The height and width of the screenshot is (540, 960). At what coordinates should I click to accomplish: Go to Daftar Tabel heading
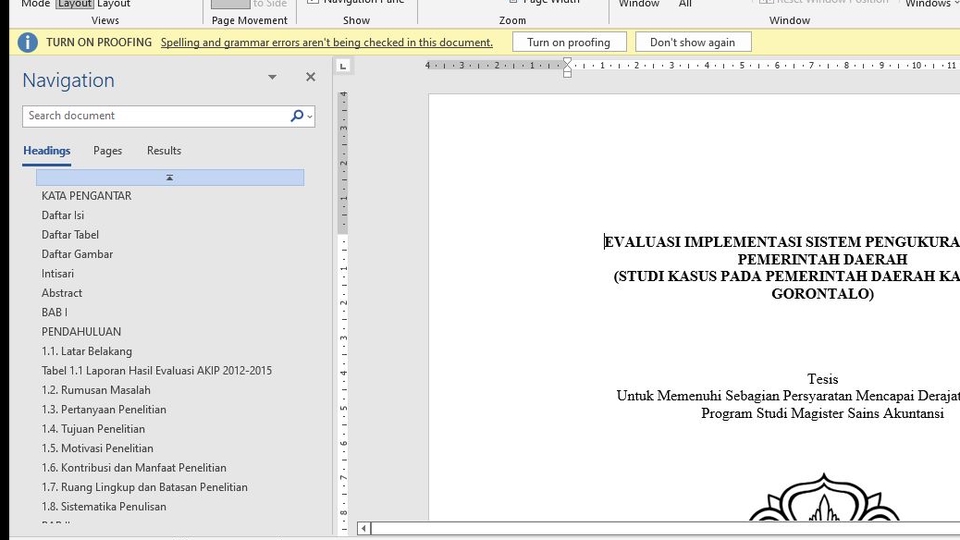[x=70, y=234]
